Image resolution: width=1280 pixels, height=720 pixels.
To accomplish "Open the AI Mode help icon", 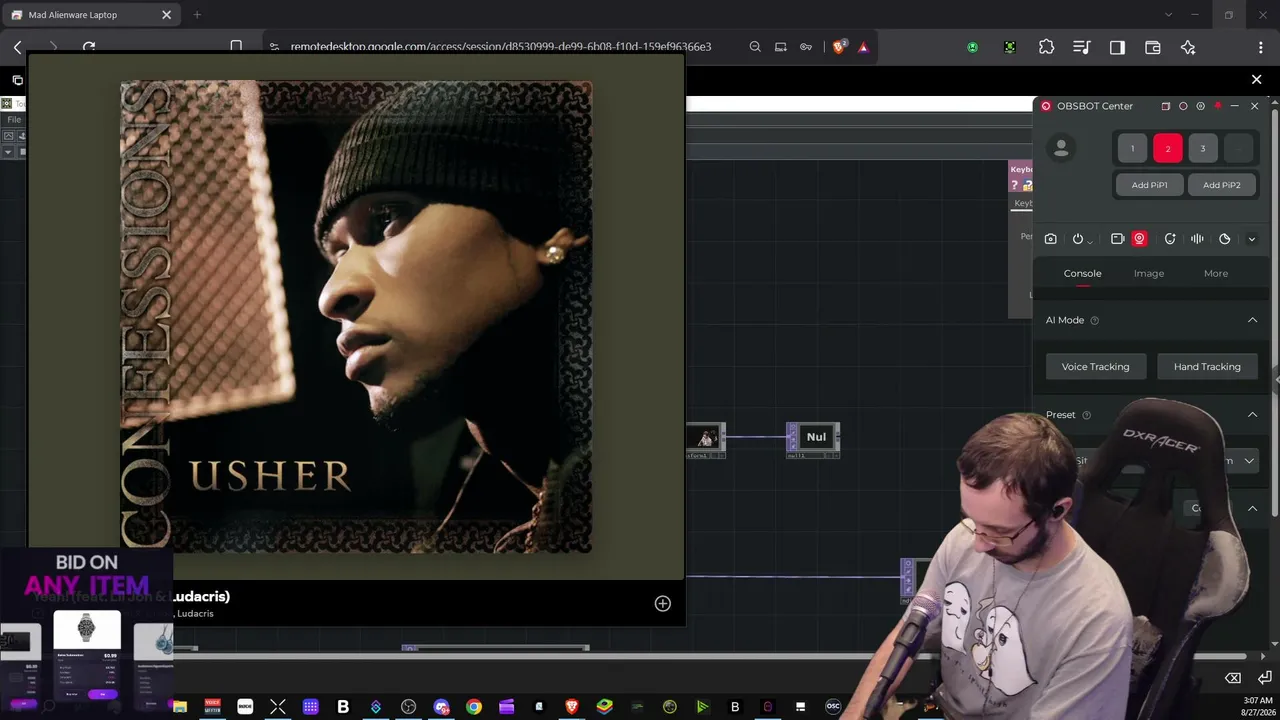I will tap(1094, 321).
